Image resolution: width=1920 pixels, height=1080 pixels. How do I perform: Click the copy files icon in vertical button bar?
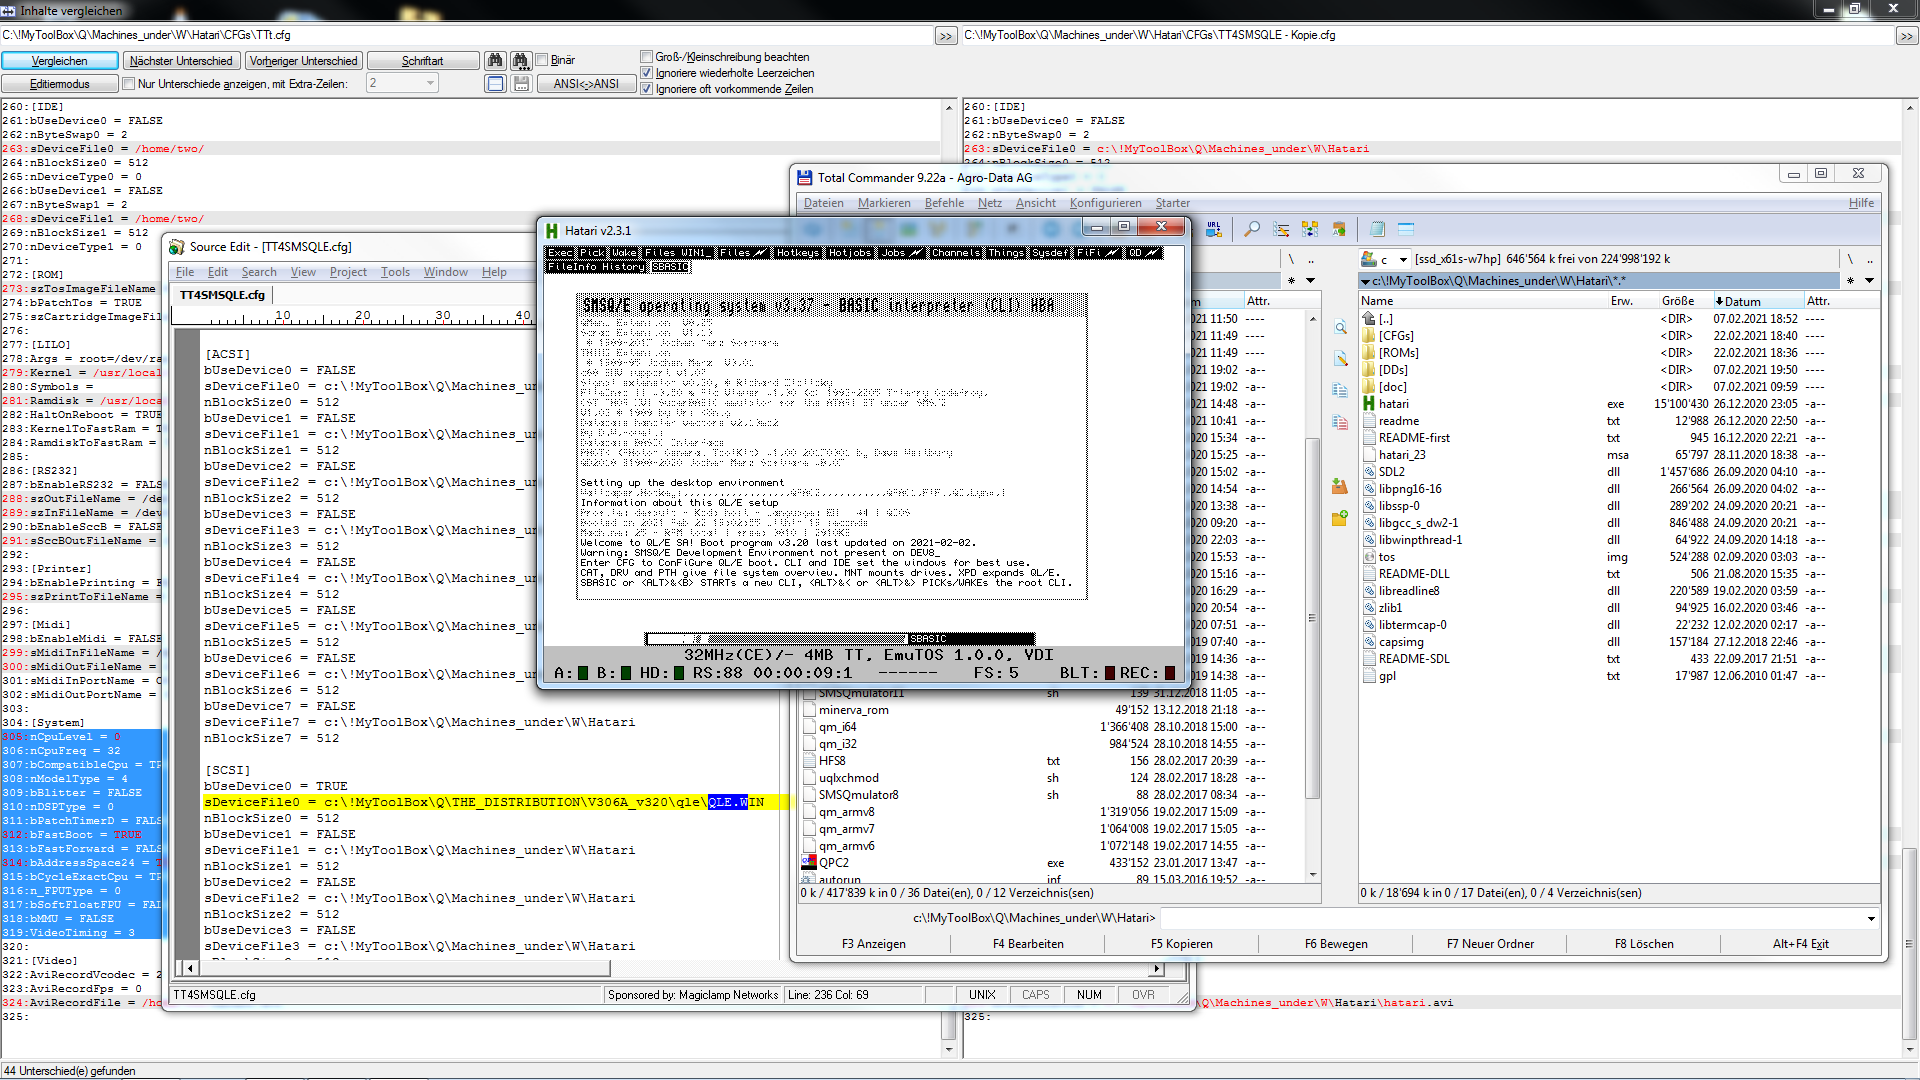(1340, 390)
